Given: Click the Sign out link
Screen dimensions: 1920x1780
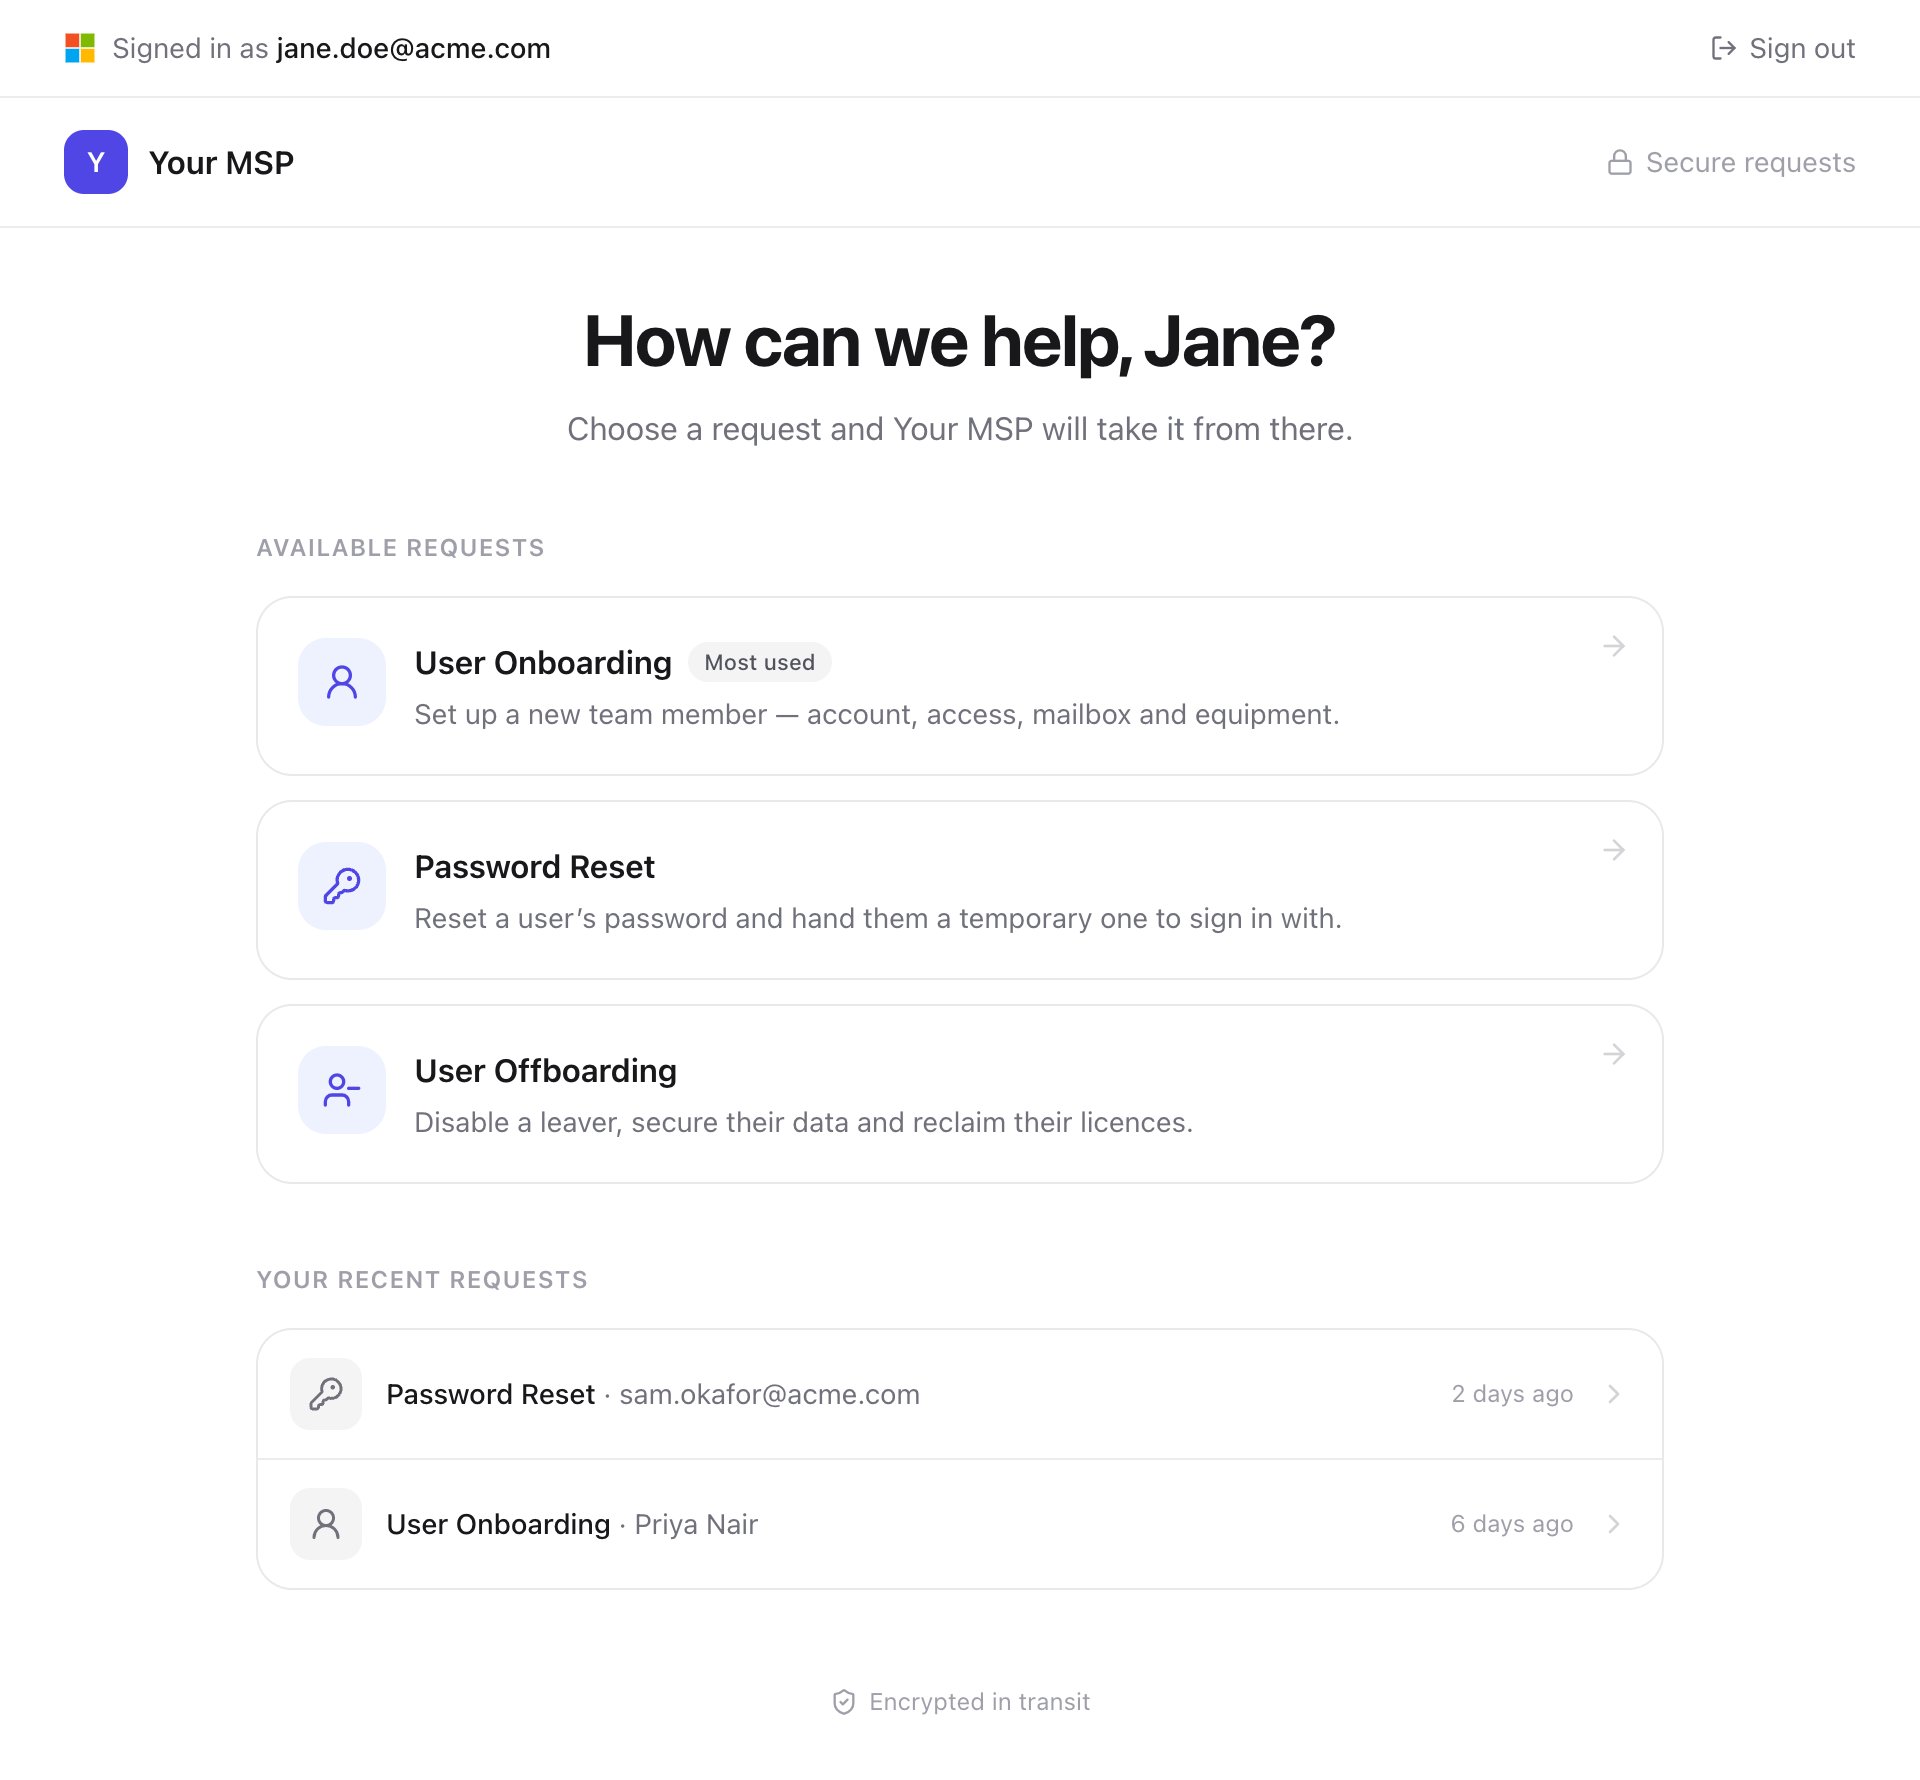Looking at the screenshot, I should tap(1783, 48).
